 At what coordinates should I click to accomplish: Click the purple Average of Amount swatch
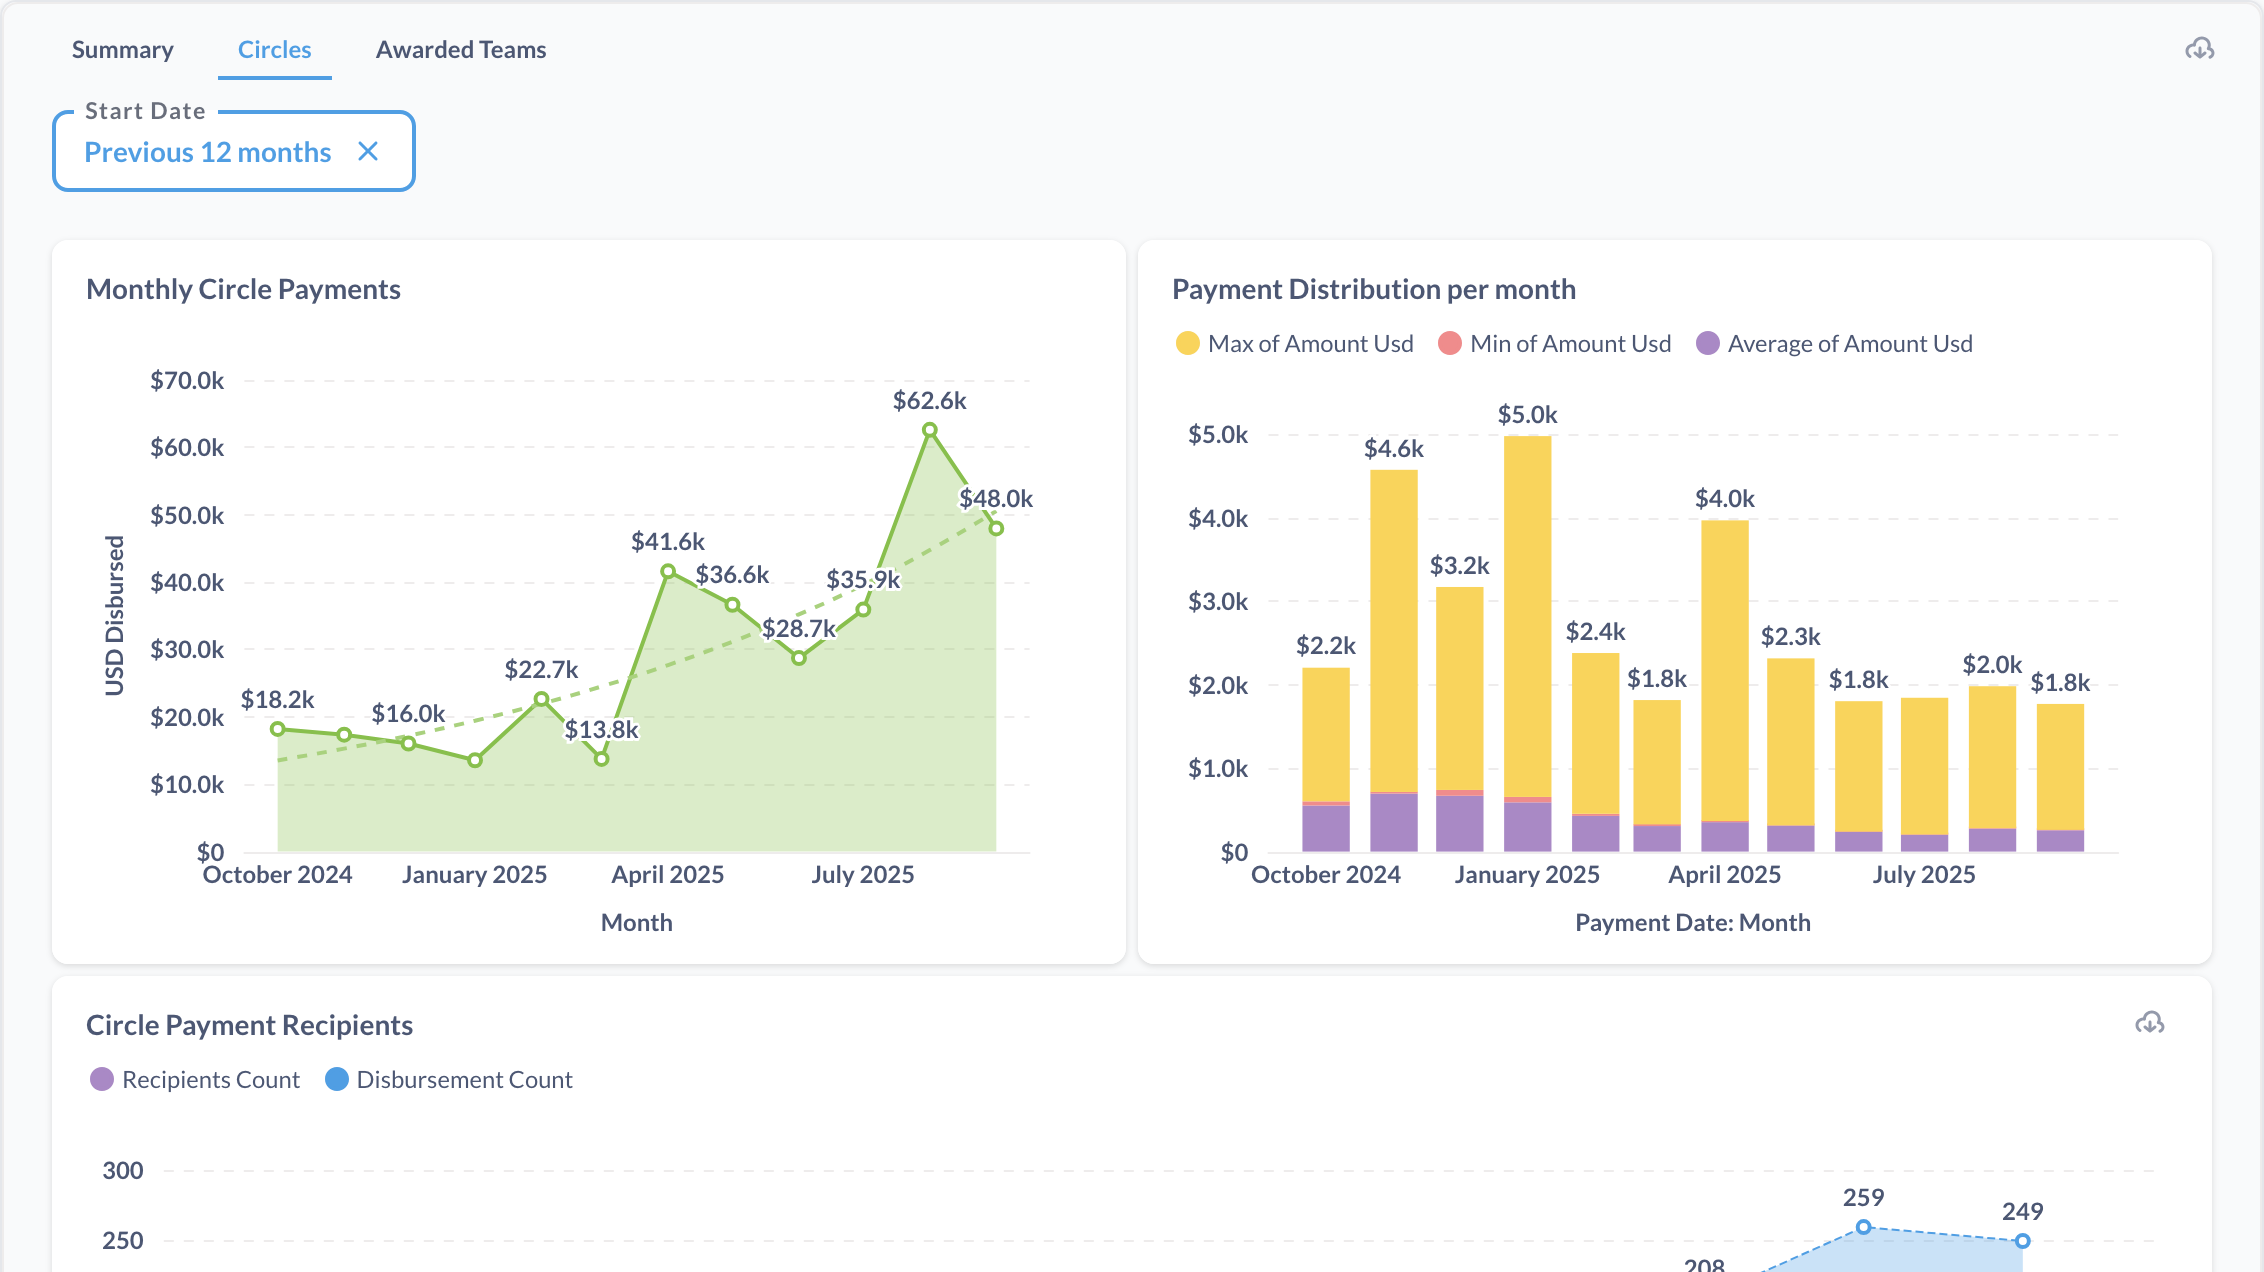[1708, 343]
